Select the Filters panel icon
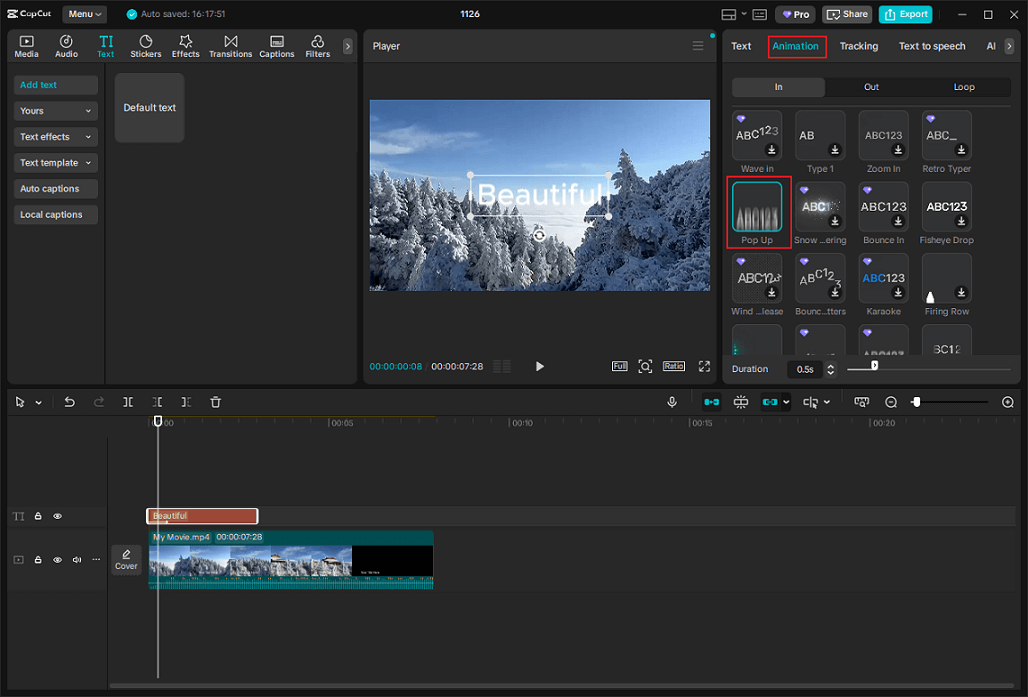 pyautogui.click(x=317, y=45)
